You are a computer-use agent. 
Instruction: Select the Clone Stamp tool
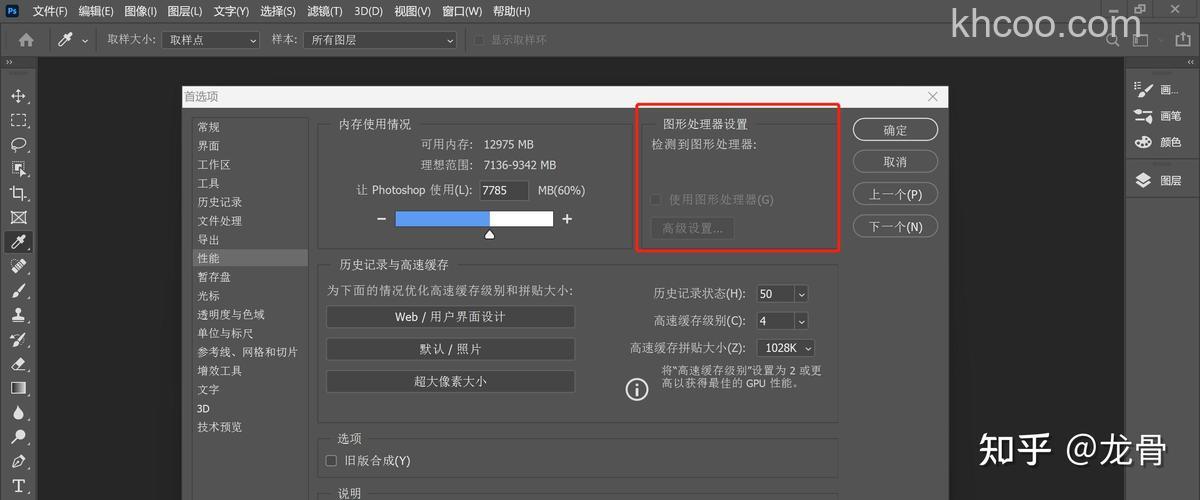(x=18, y=315)
